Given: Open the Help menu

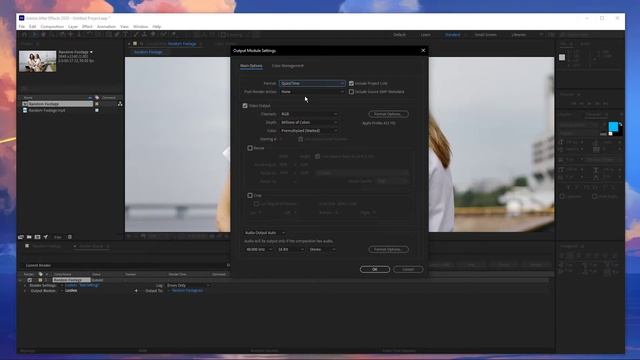Looking at the screenshot, I should [157, 27].
